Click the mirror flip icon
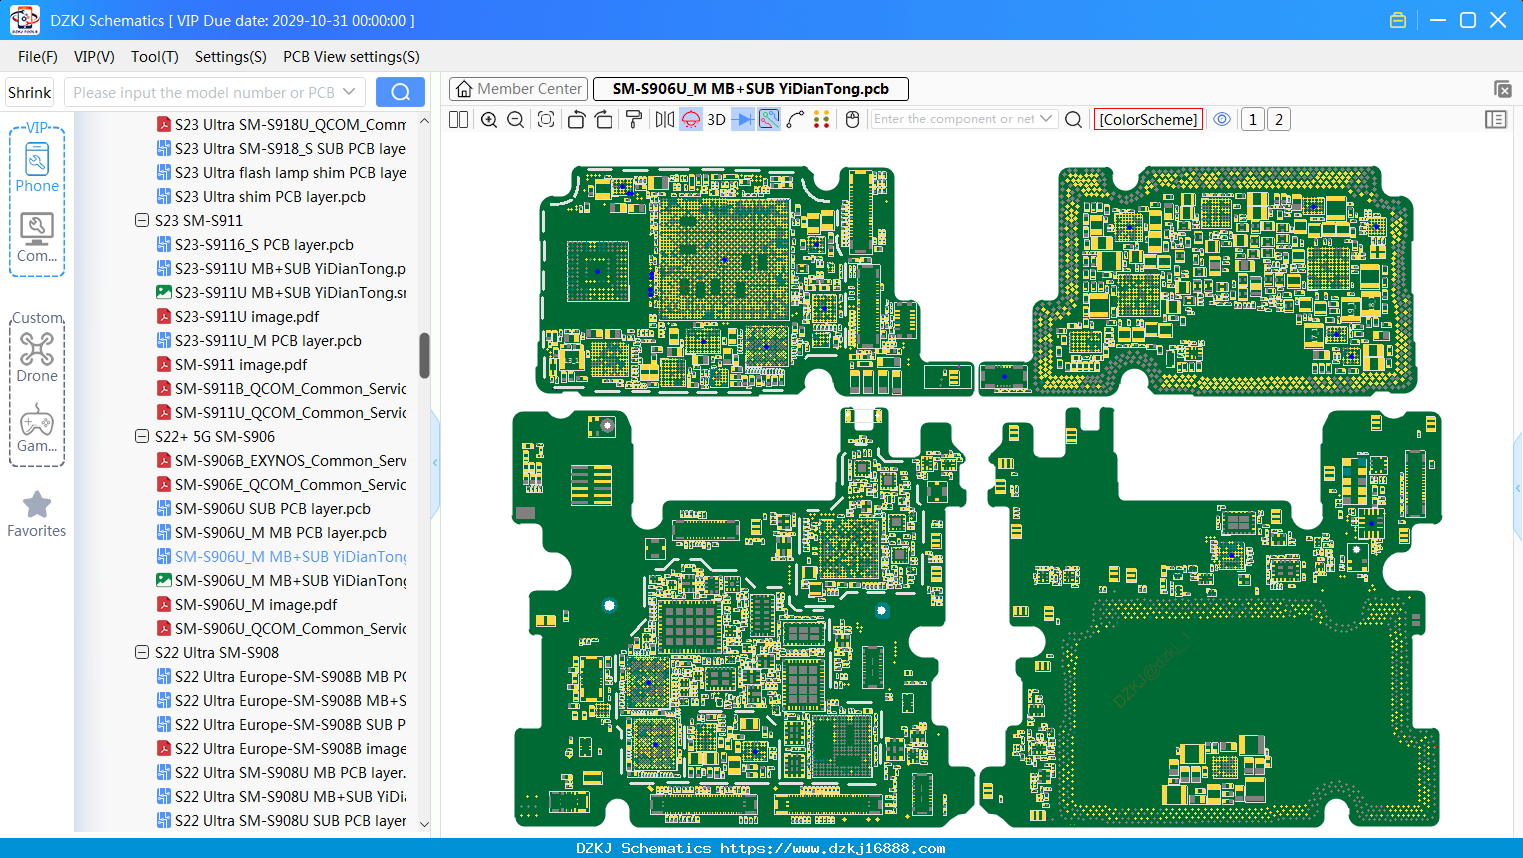This screenshot has height=858, width=1523. [665, 119]
